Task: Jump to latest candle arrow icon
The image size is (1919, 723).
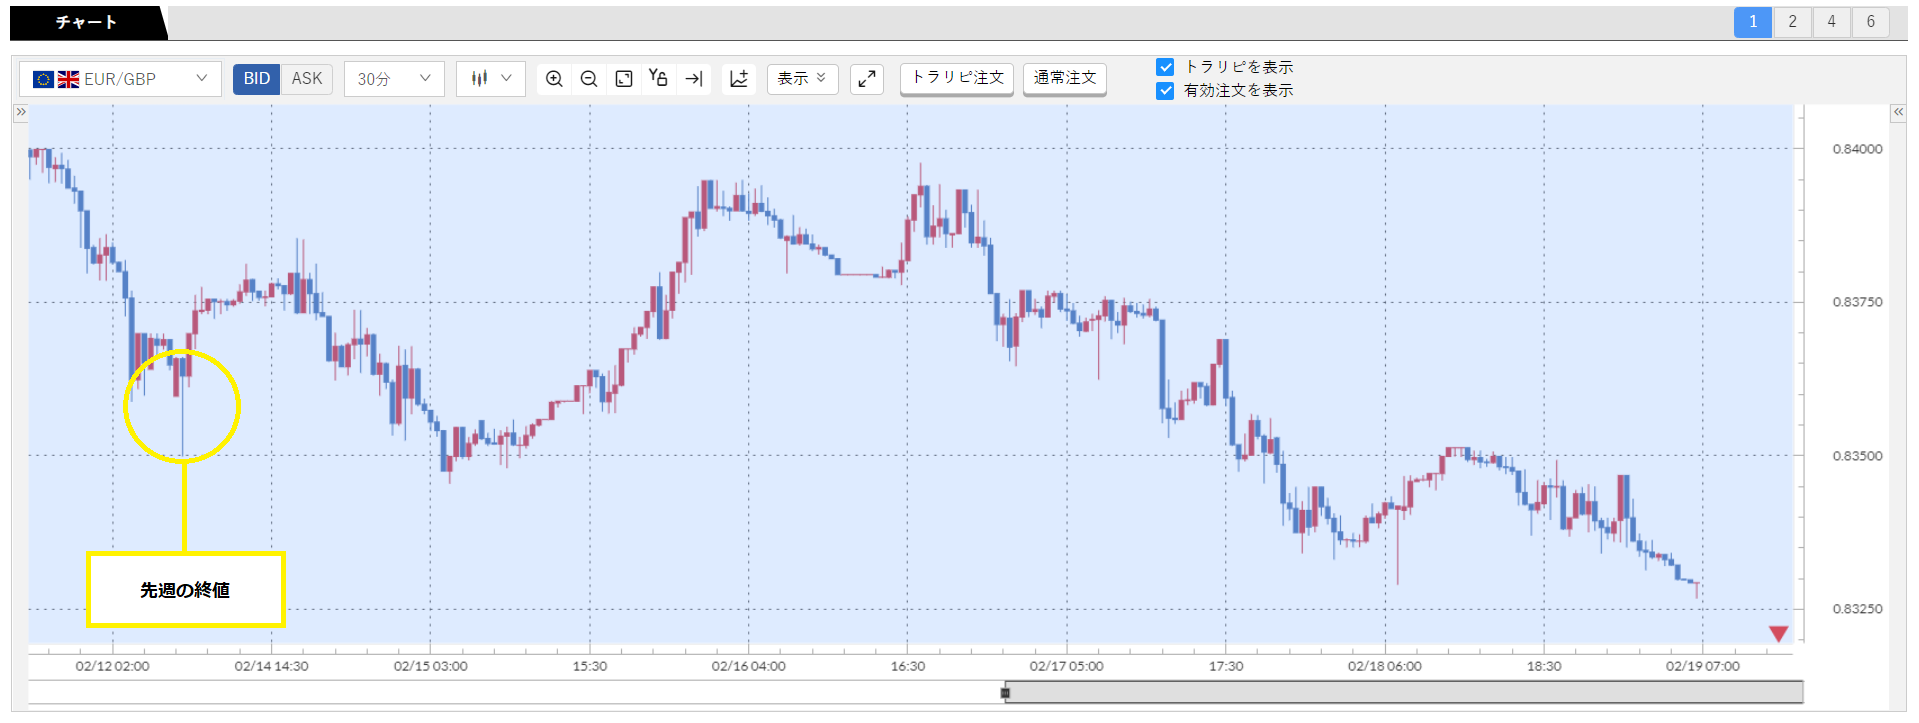Action: [694, 78]
